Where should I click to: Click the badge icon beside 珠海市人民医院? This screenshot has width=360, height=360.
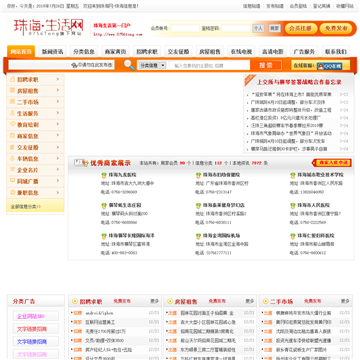click(x=293, y=206)
